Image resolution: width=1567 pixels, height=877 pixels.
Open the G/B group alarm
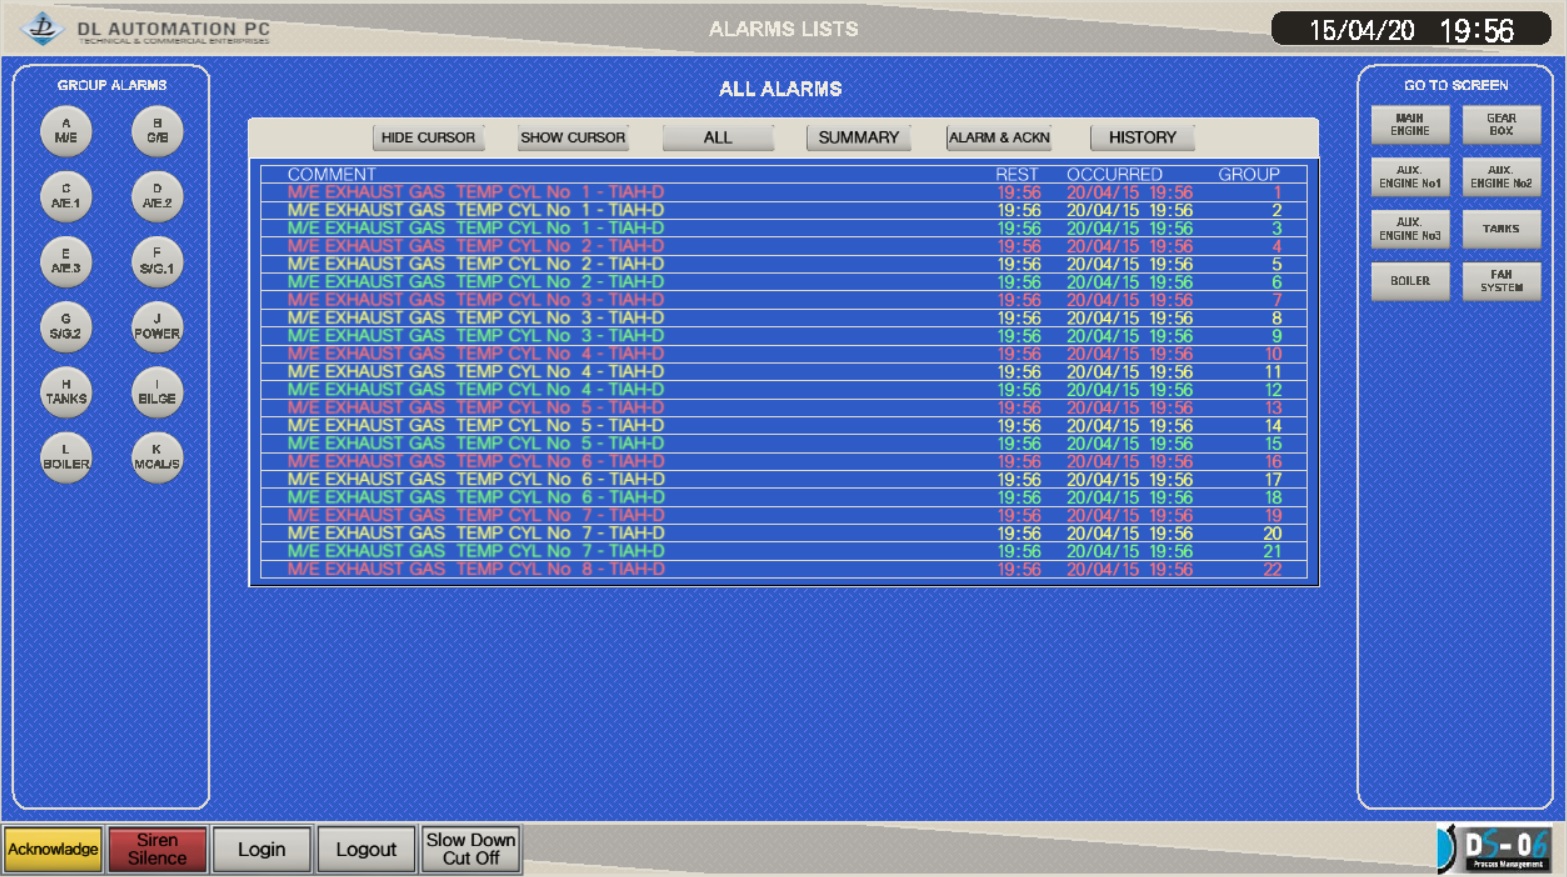tap(157, 131)
